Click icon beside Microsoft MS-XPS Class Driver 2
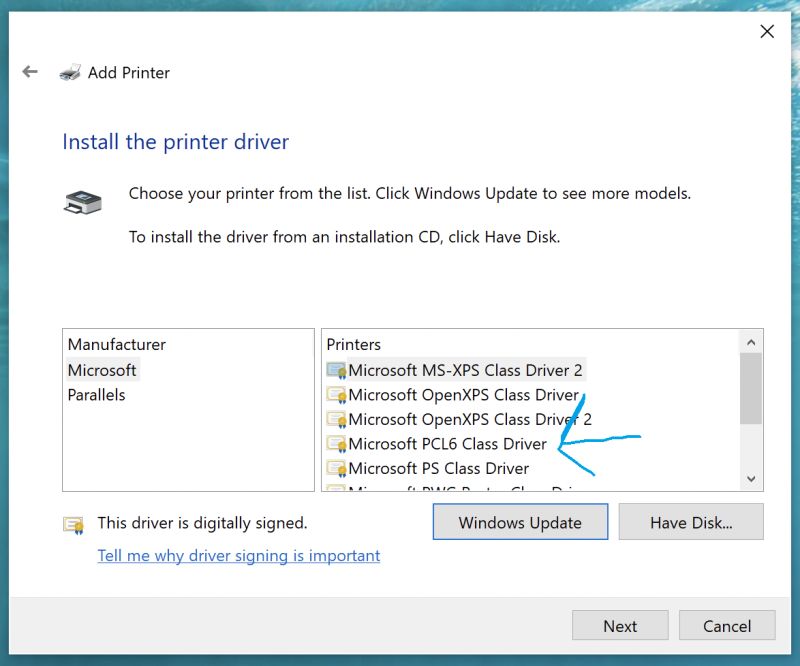Image resolution: width=800 pixels, height=666 pixels. pos(337,370)
